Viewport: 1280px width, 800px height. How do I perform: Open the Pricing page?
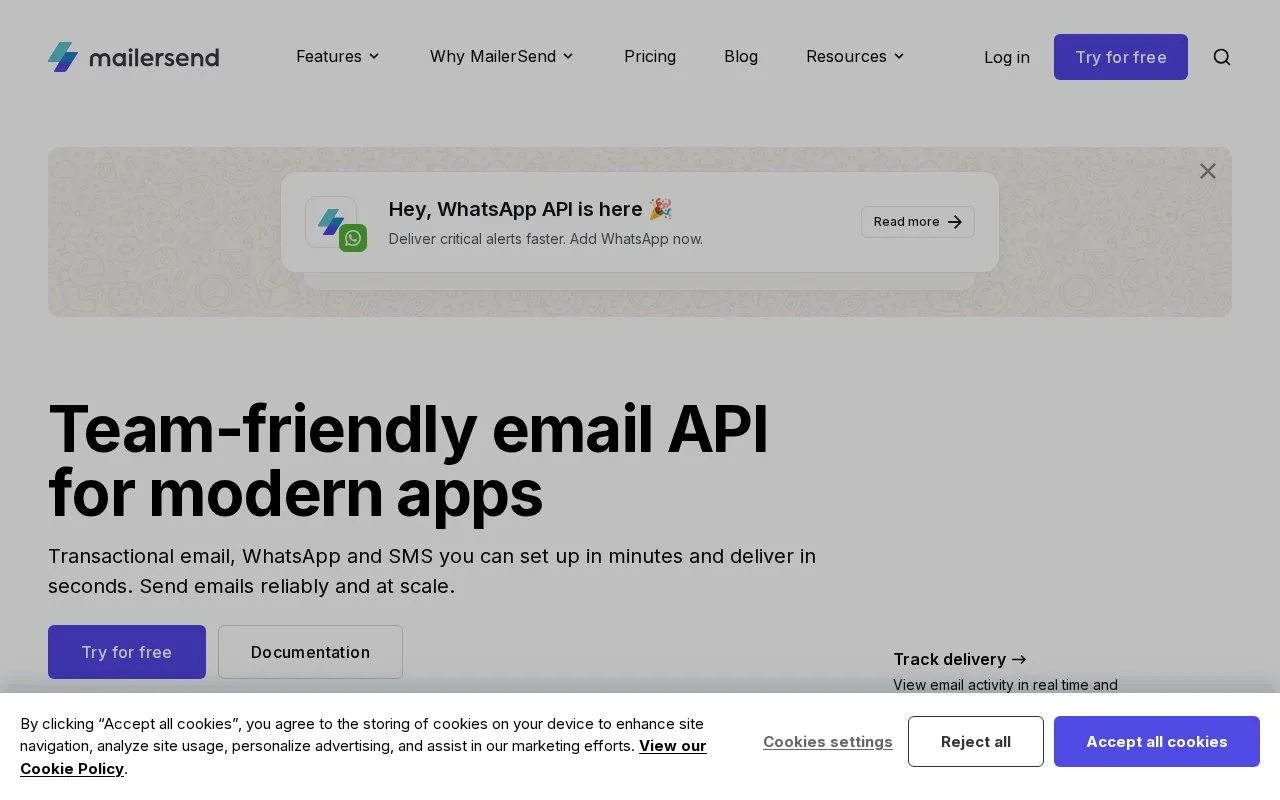650,56
